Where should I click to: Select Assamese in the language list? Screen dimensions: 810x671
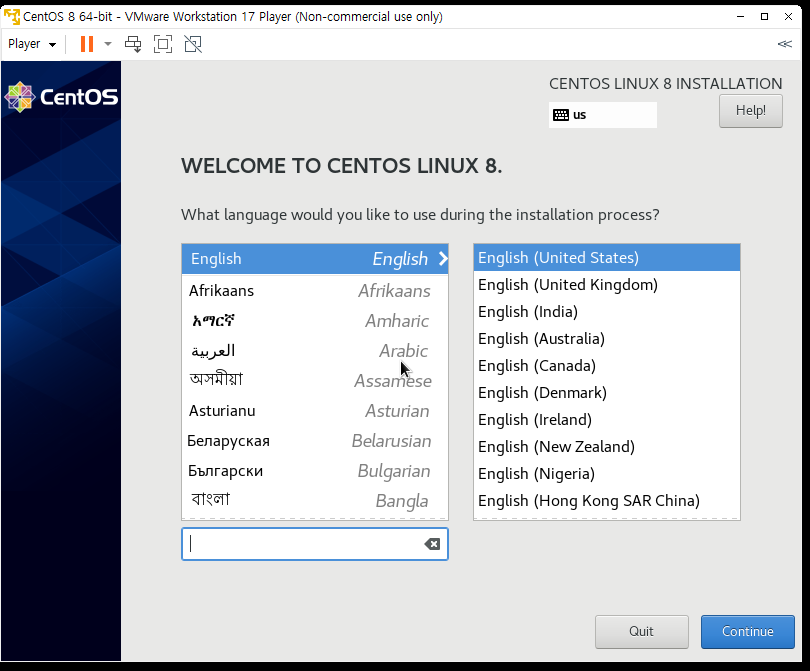pos(315,381)
